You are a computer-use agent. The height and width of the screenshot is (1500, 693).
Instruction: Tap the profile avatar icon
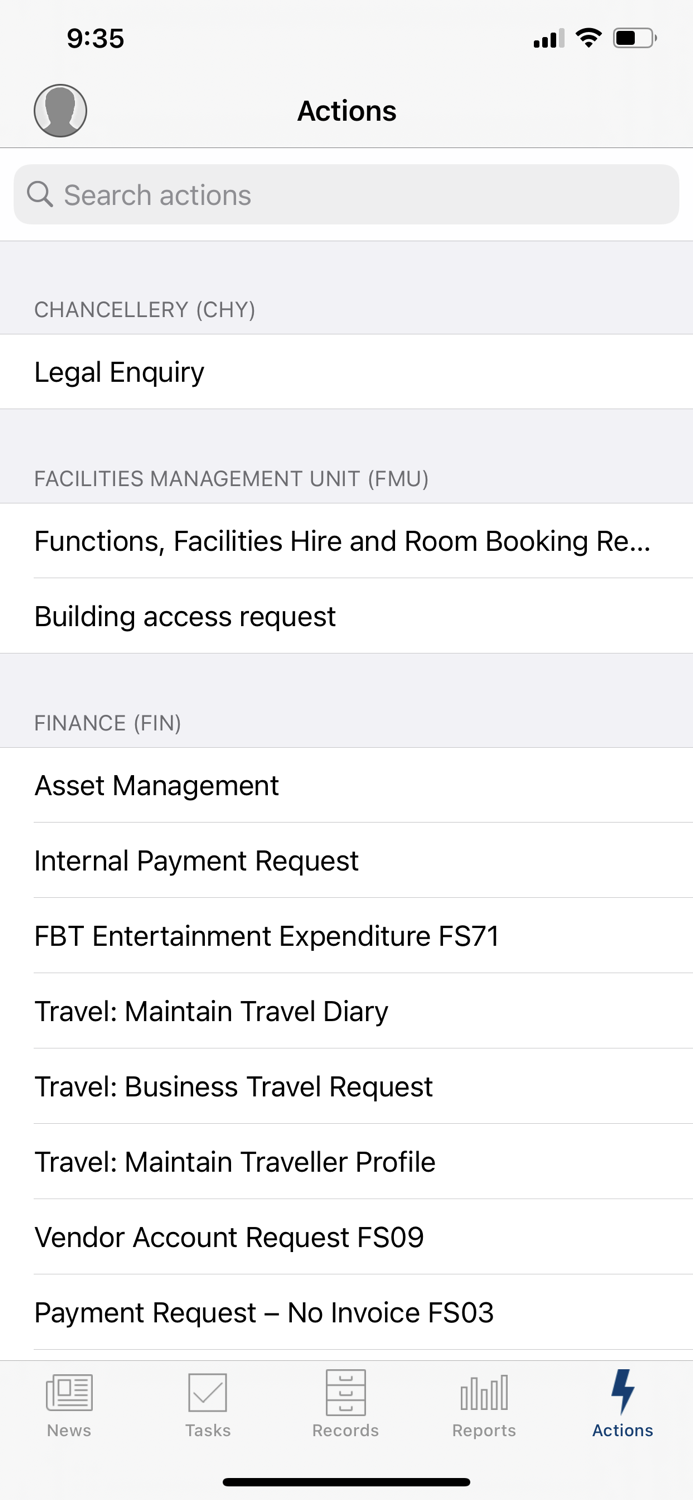[60, 110]
